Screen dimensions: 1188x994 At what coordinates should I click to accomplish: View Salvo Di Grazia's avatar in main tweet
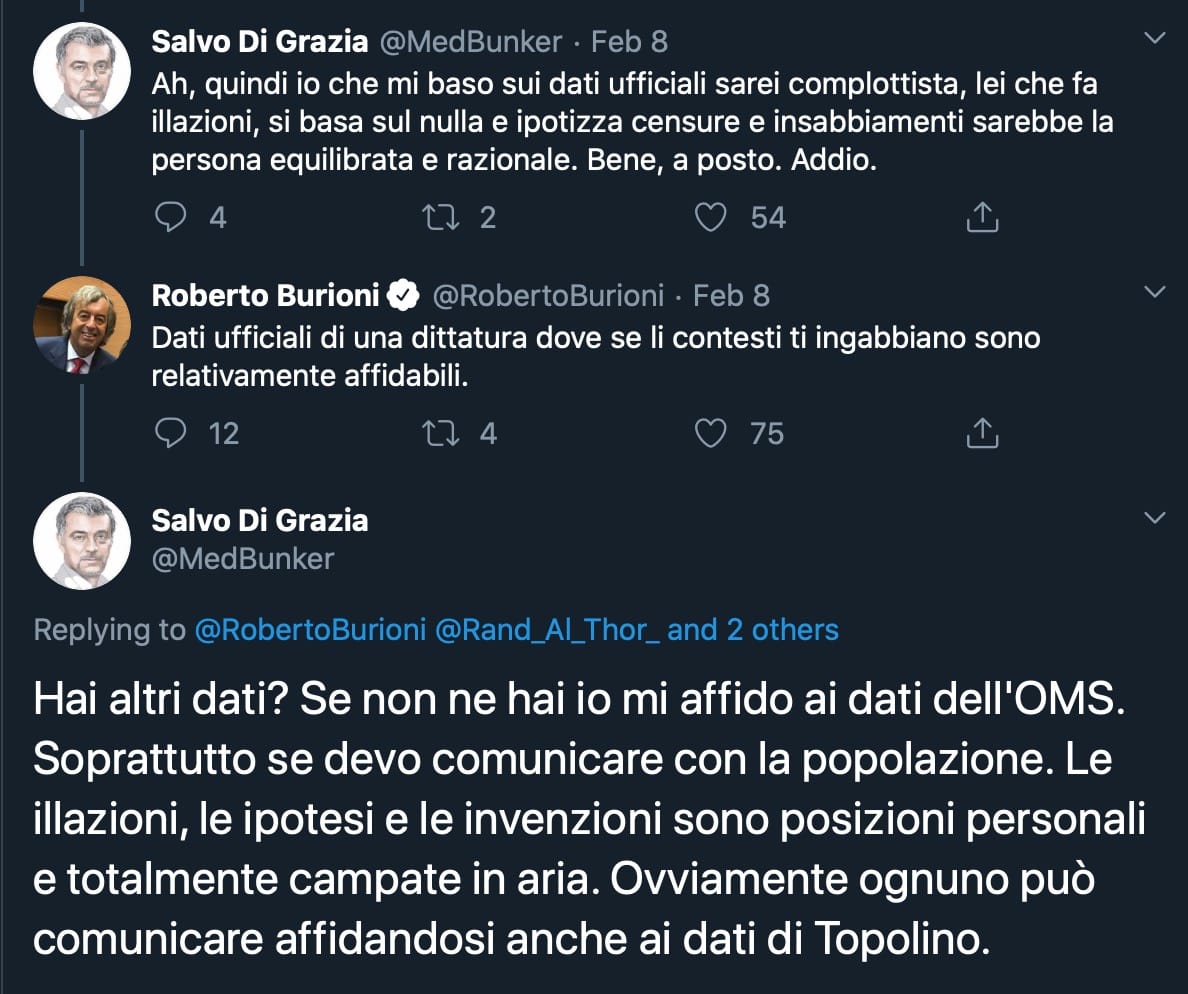81,540
